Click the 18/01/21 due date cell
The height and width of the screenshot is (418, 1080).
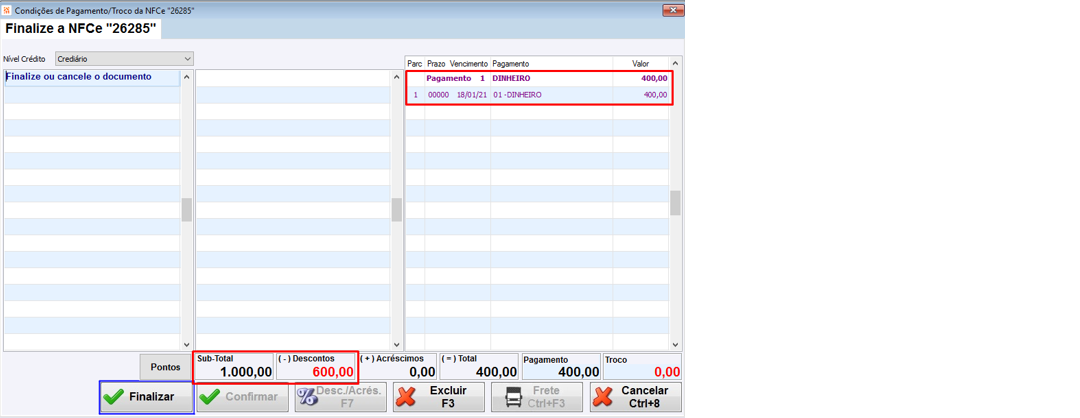coord(470,94)
